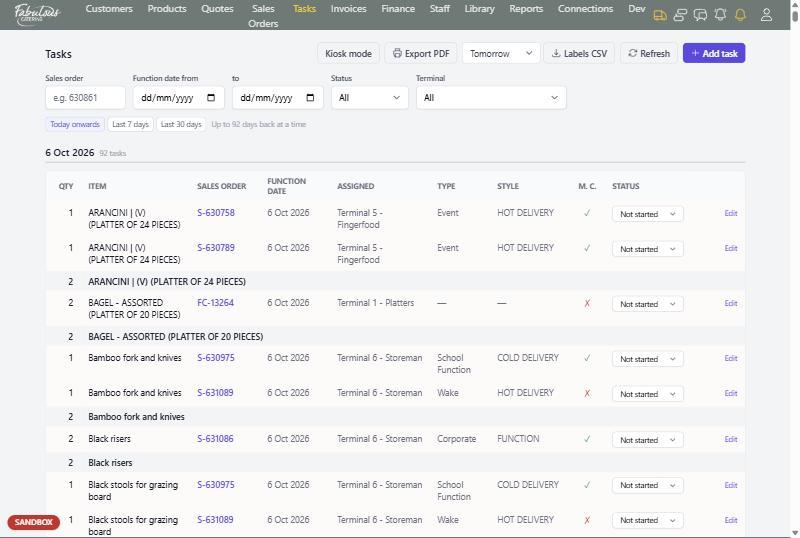Open status dropdown for Black stools S-631089

tap(647, 520)
